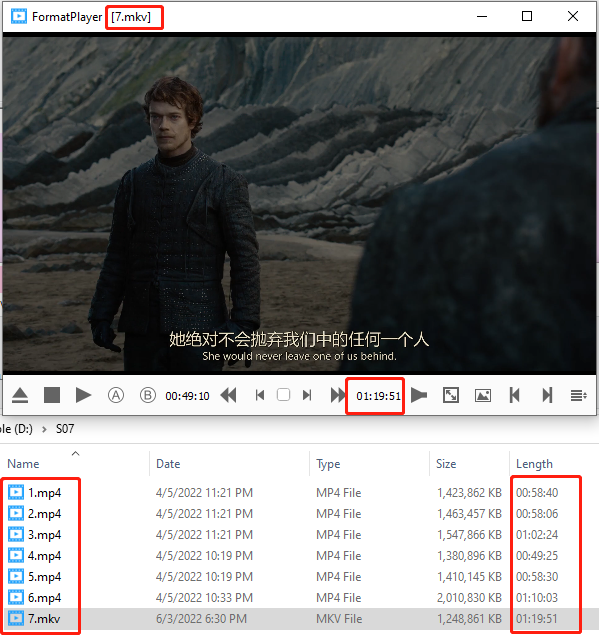Click the eject/open file icon
Image resolution: width=599 pixels, height=636 pixels.
pyautogui.click(x=20, y=395)
